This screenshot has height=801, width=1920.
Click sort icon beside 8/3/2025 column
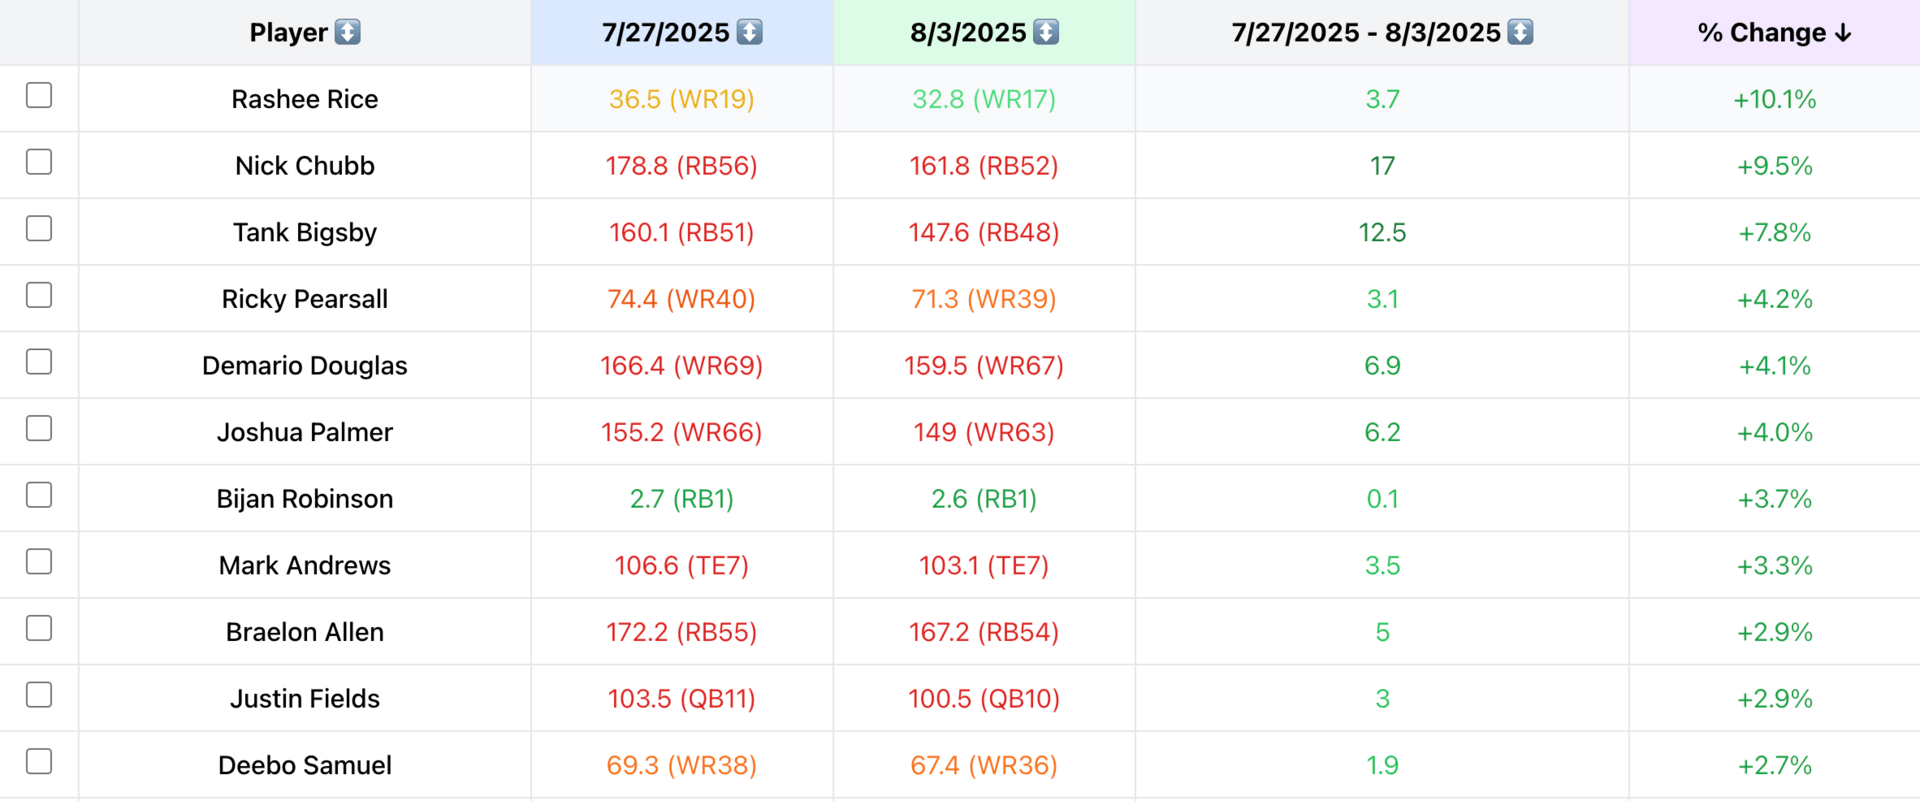click(1046, 32)
